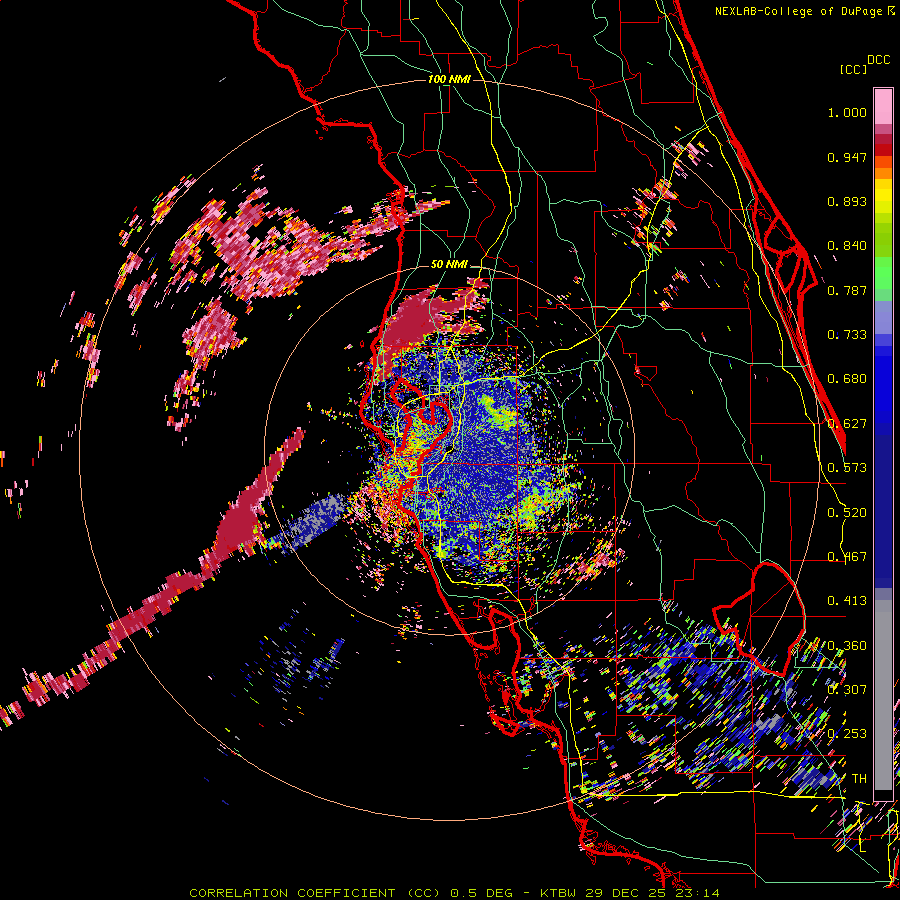Pick the gray color bar segment near 0.307
This screenshot has height=900, width=900.
point(883,695)
